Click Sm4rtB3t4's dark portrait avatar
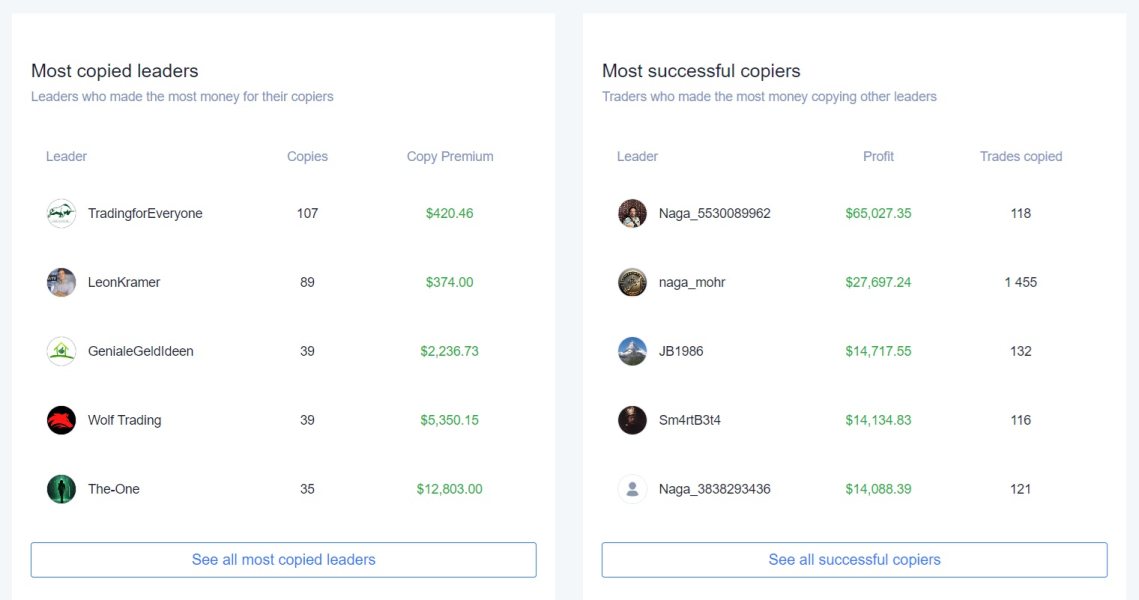 tap(632, 420)
